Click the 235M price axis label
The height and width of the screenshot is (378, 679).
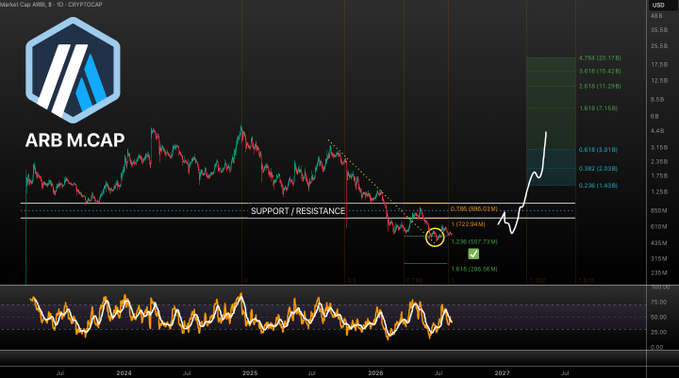point(659,273)
